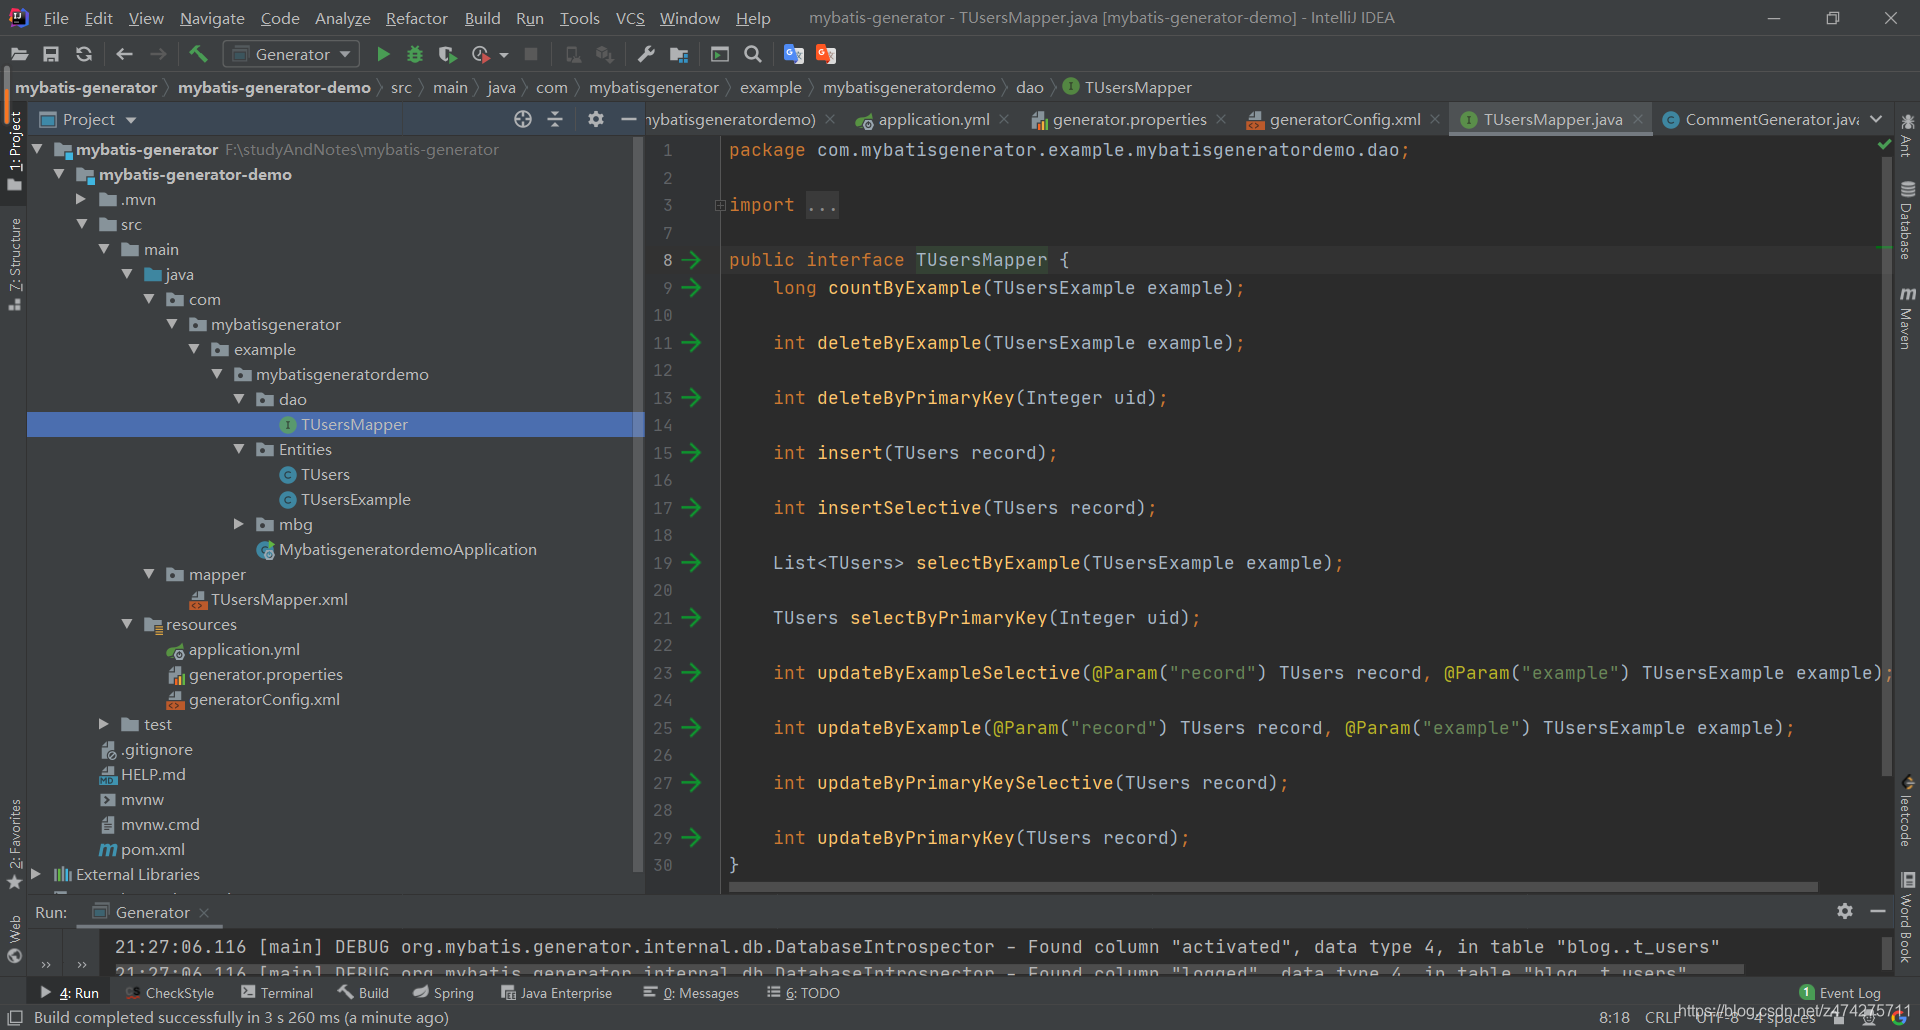Toggle the Word Book tool window stripe

pyautogui.click(x=1907, y=918)
